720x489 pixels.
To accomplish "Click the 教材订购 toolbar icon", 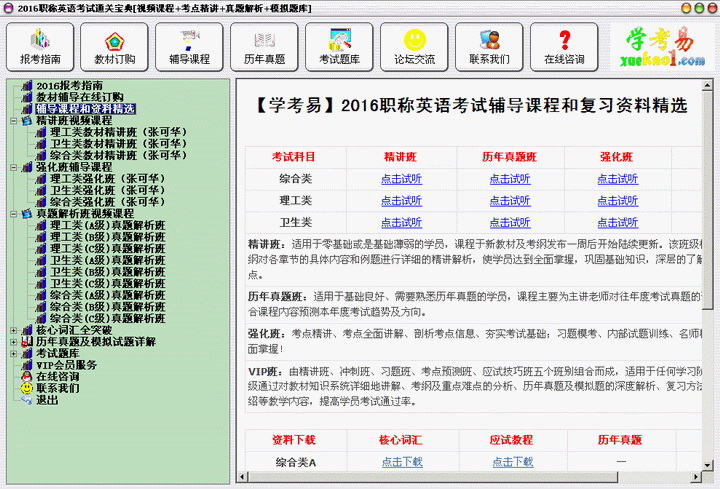I will click(114, 47).
